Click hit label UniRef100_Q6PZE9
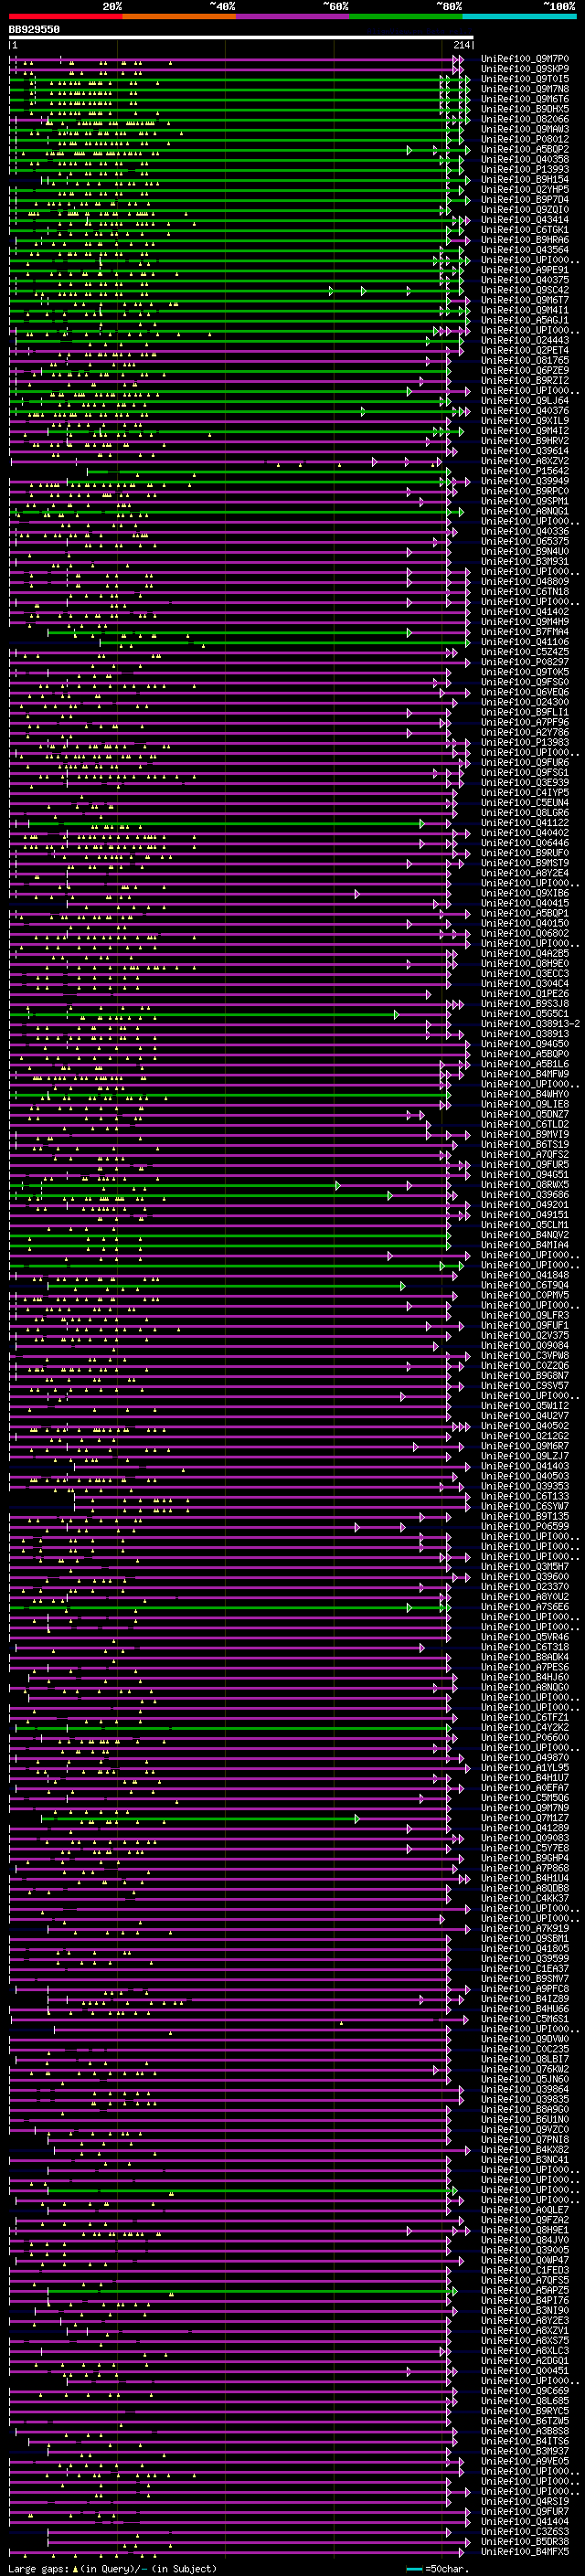Image resolution: width=585 pixels, height=2576 pixels. pyautogui.click(x=525, y=370)
